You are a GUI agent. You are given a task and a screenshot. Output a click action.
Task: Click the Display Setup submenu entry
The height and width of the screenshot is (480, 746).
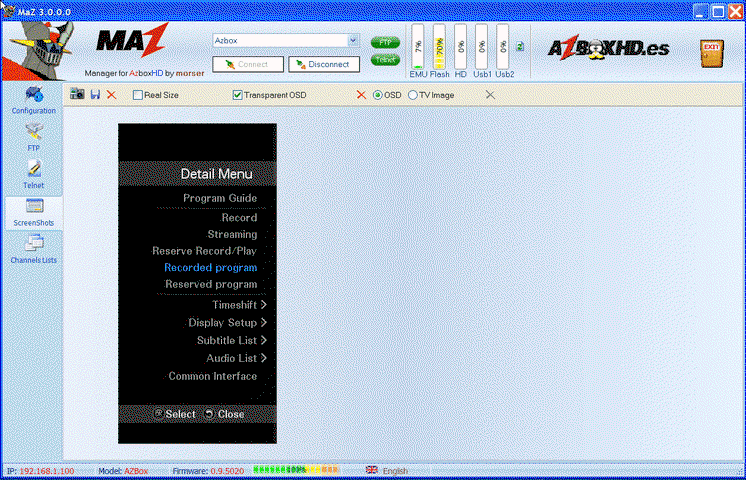[227, 323]
